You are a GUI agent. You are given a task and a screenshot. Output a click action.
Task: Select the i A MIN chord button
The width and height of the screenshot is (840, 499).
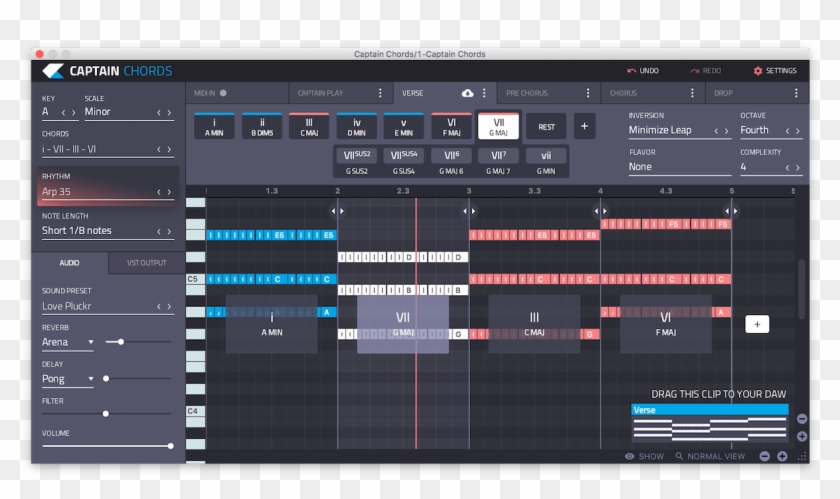pos(214,126)
